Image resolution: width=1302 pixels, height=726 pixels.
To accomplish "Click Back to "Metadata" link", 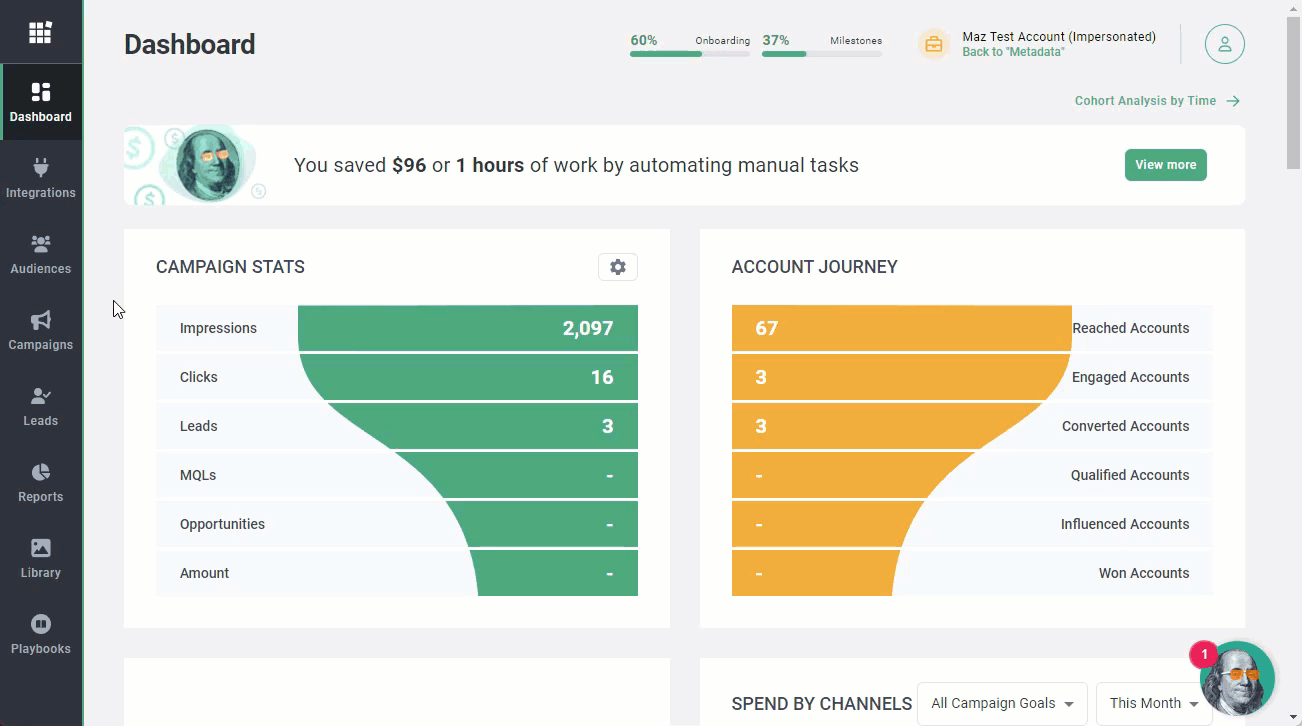I will [1013, 52].
